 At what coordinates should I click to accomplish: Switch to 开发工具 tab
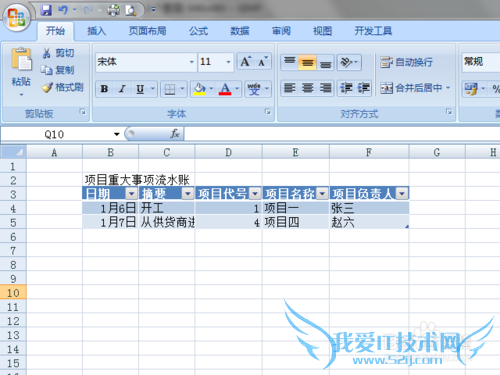[x=373, y=31]
